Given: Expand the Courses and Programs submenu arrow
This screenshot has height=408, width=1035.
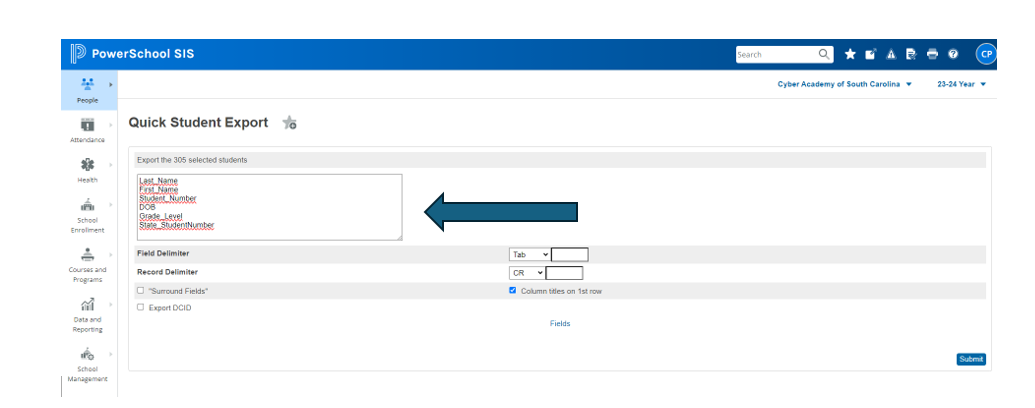Looking at the screenshot, I should (111, 254).
